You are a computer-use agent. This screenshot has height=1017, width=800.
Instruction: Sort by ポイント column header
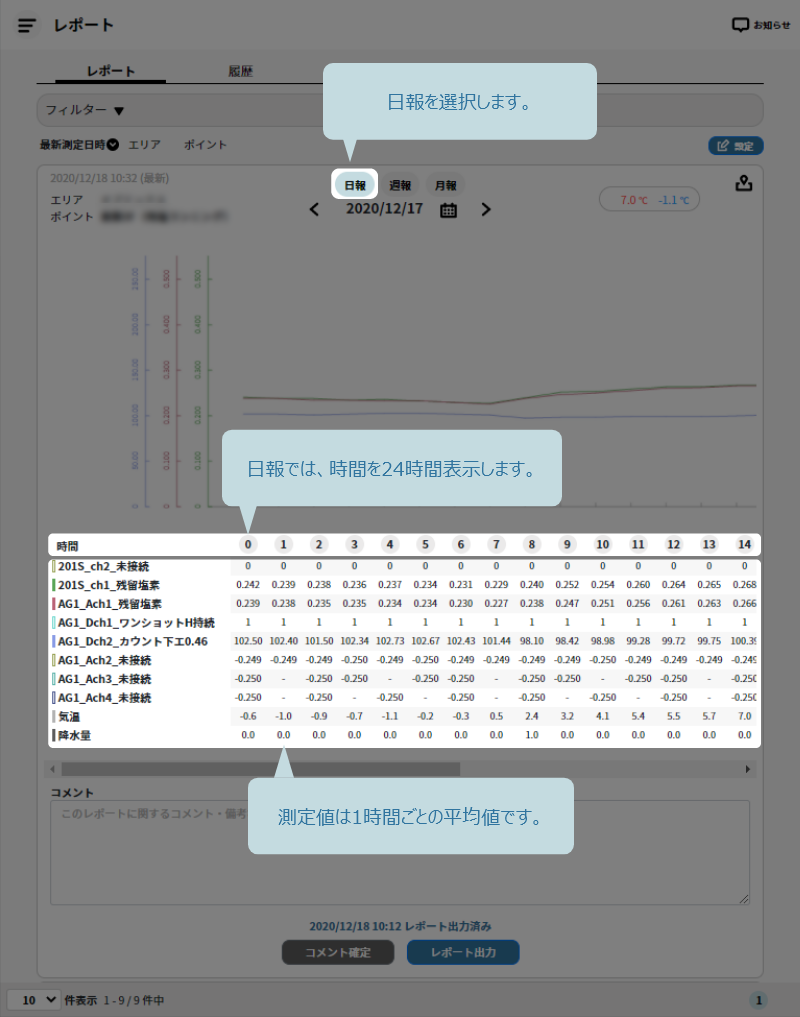click(x=205, y=145)
